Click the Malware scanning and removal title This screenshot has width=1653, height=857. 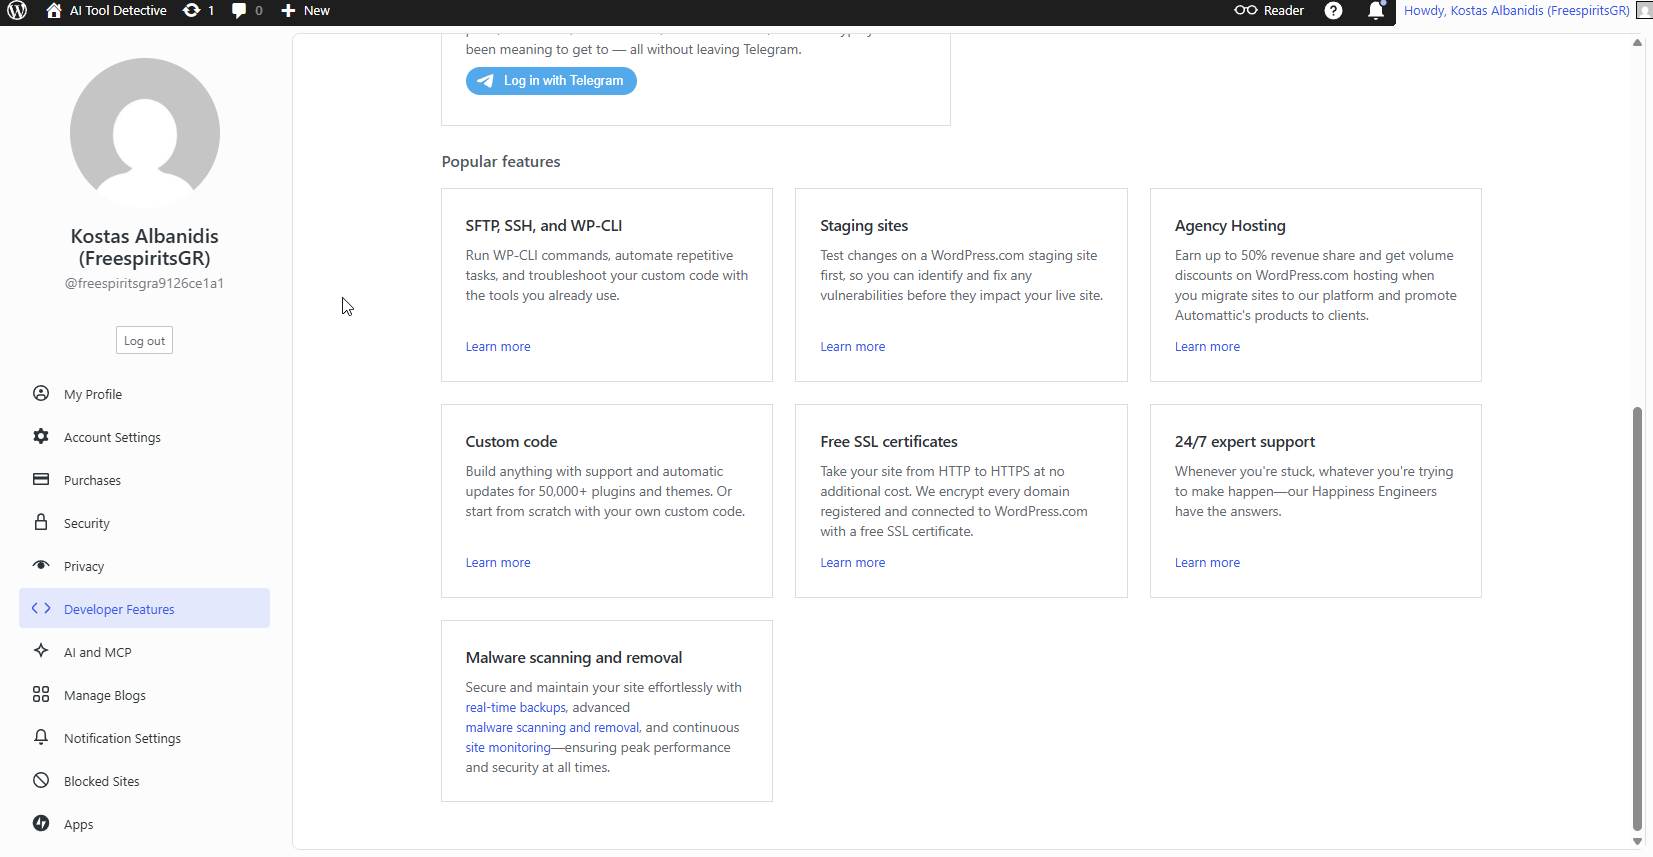[x=574, y=657]
